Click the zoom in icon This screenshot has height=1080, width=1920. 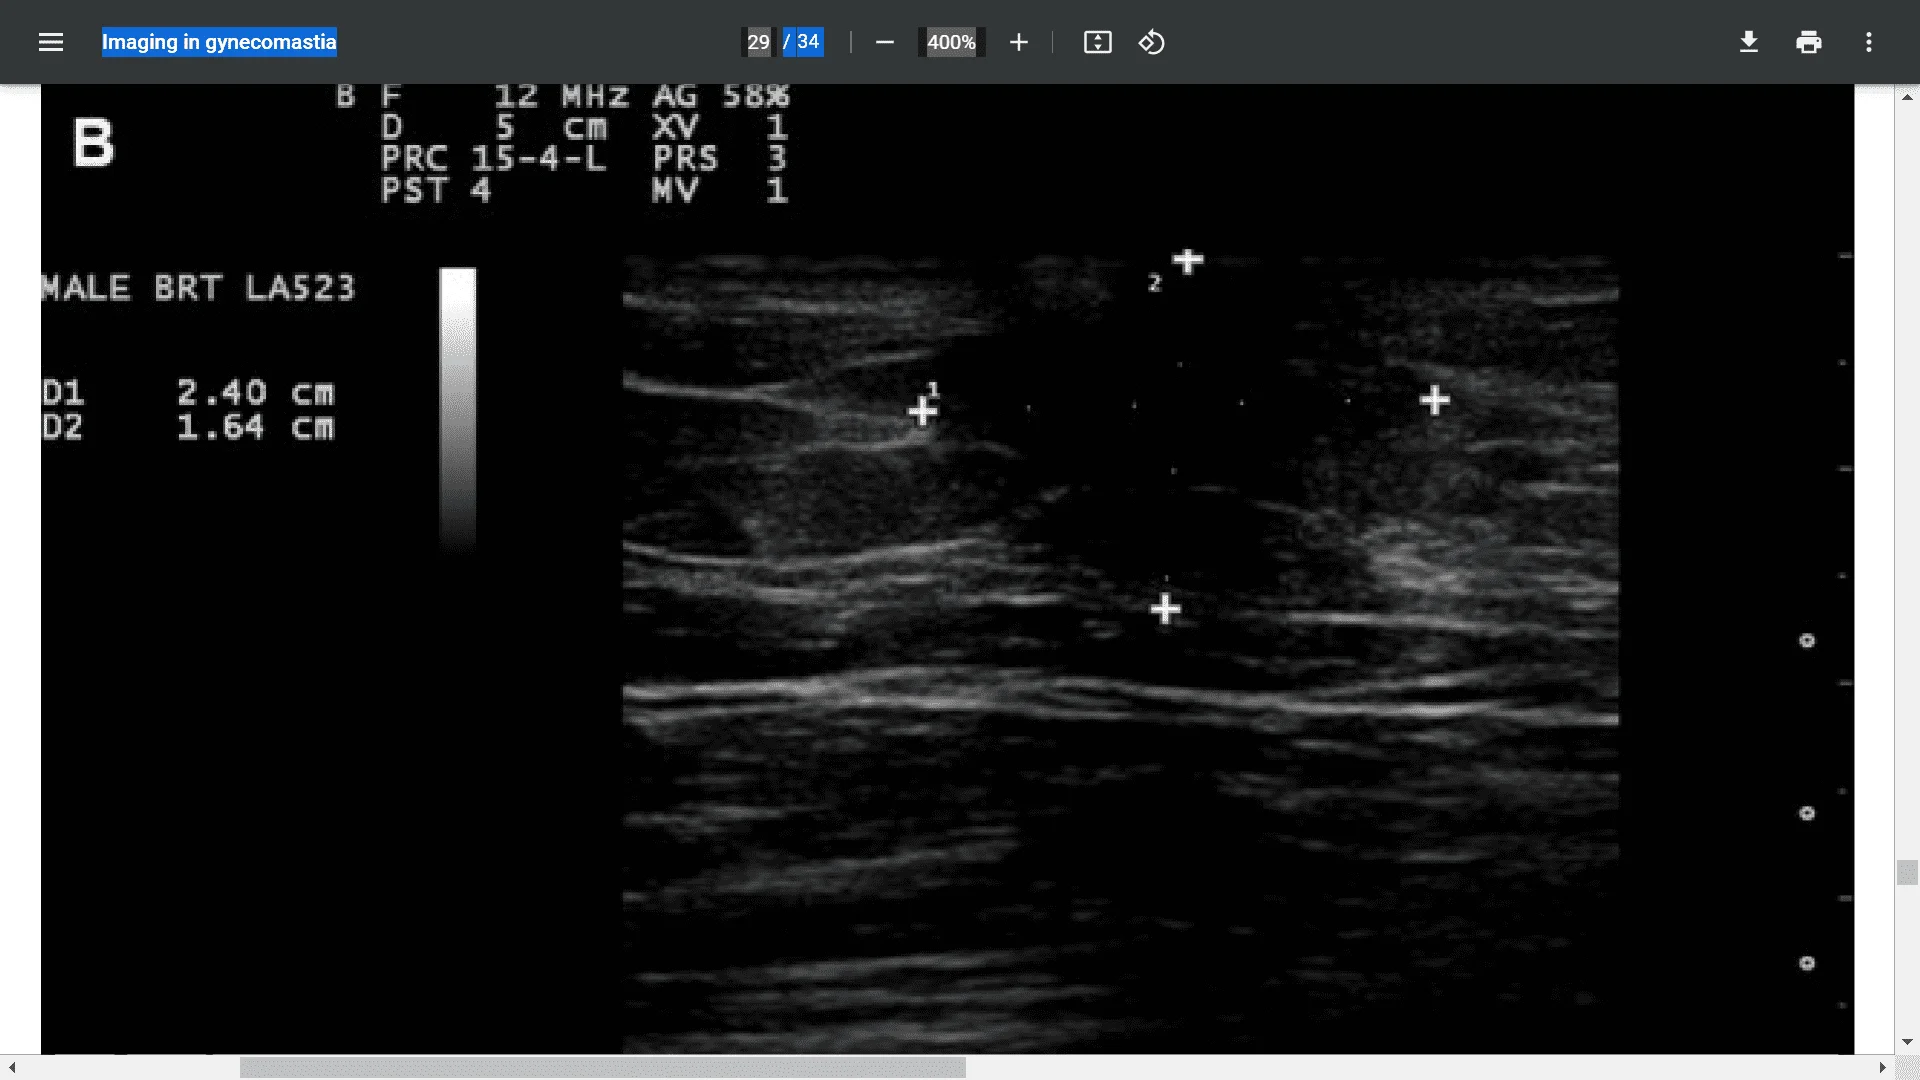1018,42
